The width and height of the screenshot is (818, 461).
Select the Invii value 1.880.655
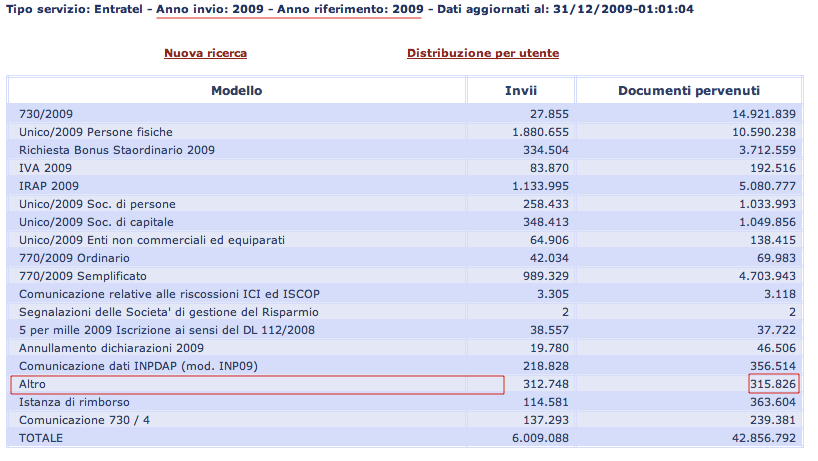coord(540,132)
